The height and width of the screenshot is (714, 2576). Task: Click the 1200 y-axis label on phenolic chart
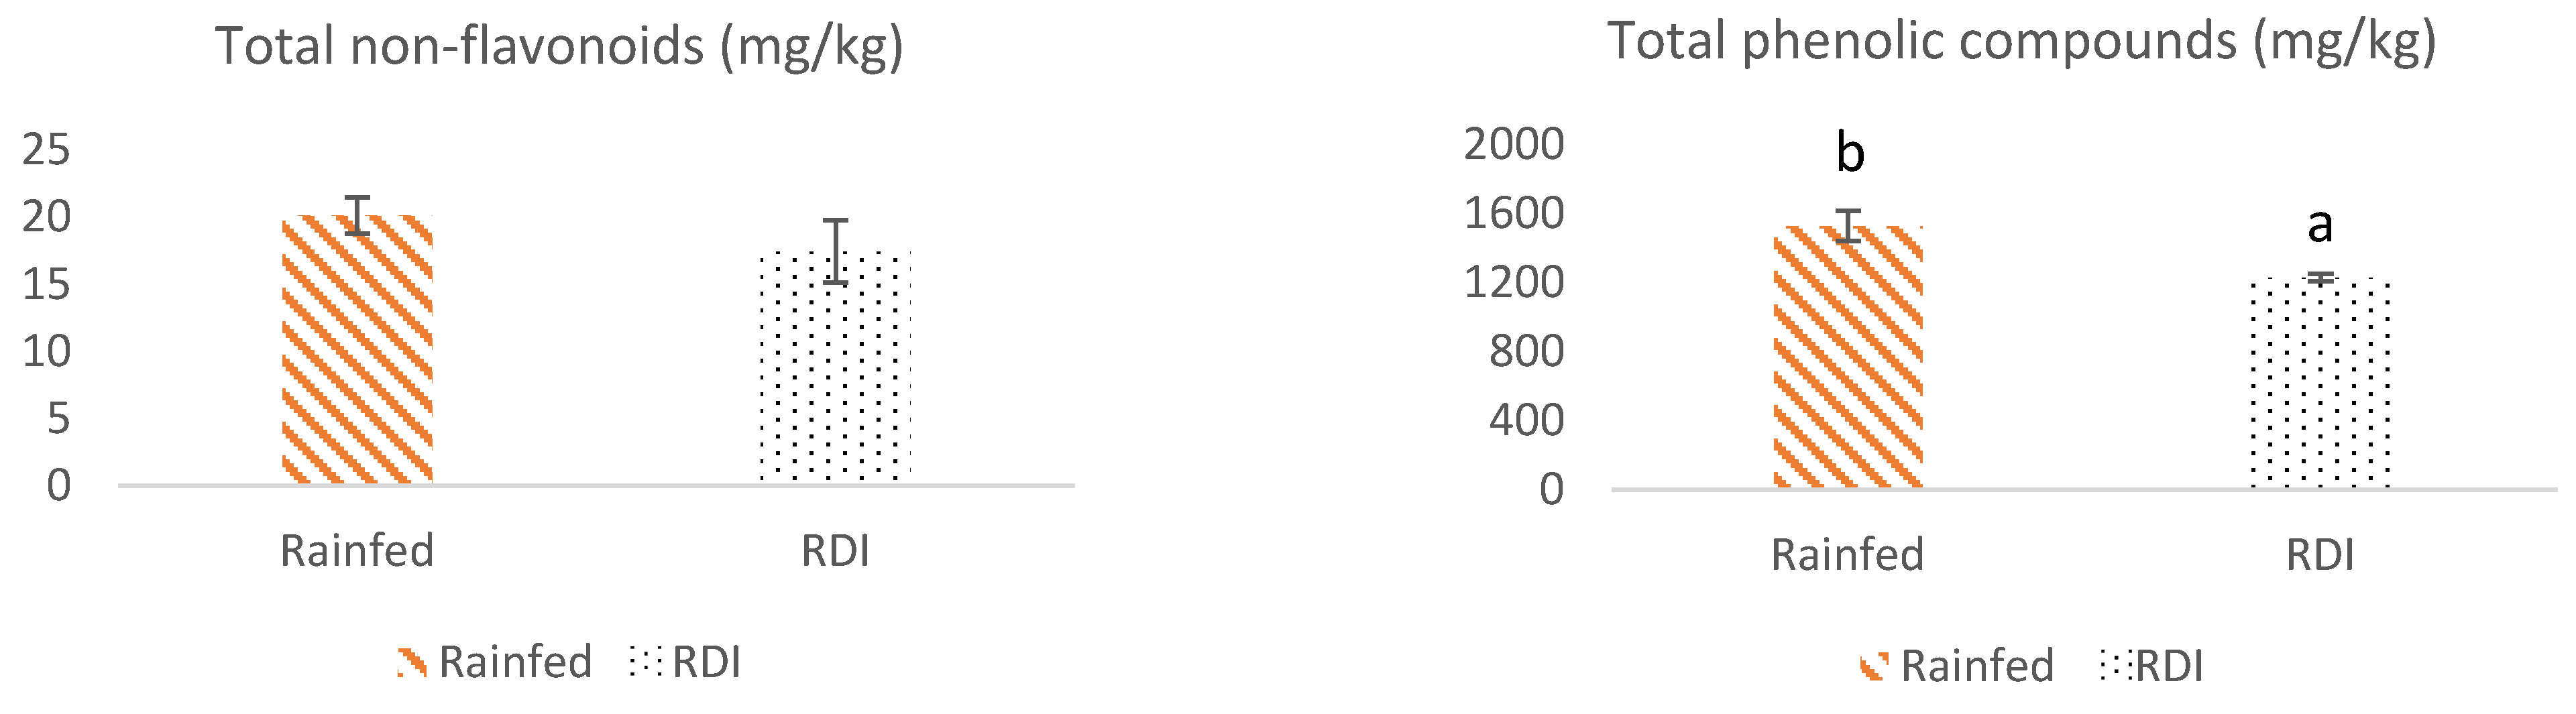pyautogui.click(x=1513, y=282)
